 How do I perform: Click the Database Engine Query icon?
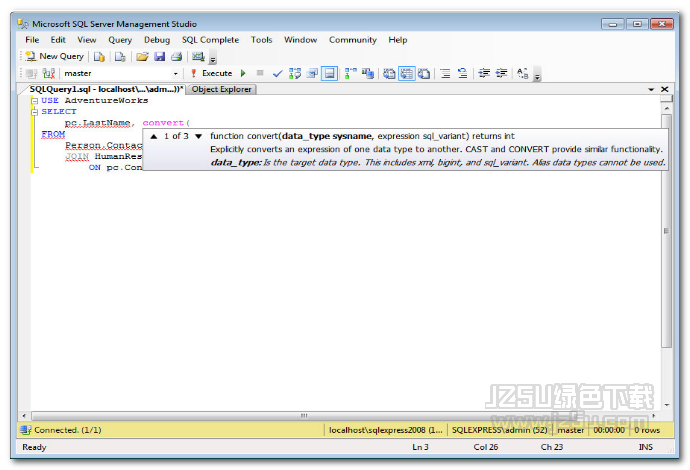click(x=99, y=57)
